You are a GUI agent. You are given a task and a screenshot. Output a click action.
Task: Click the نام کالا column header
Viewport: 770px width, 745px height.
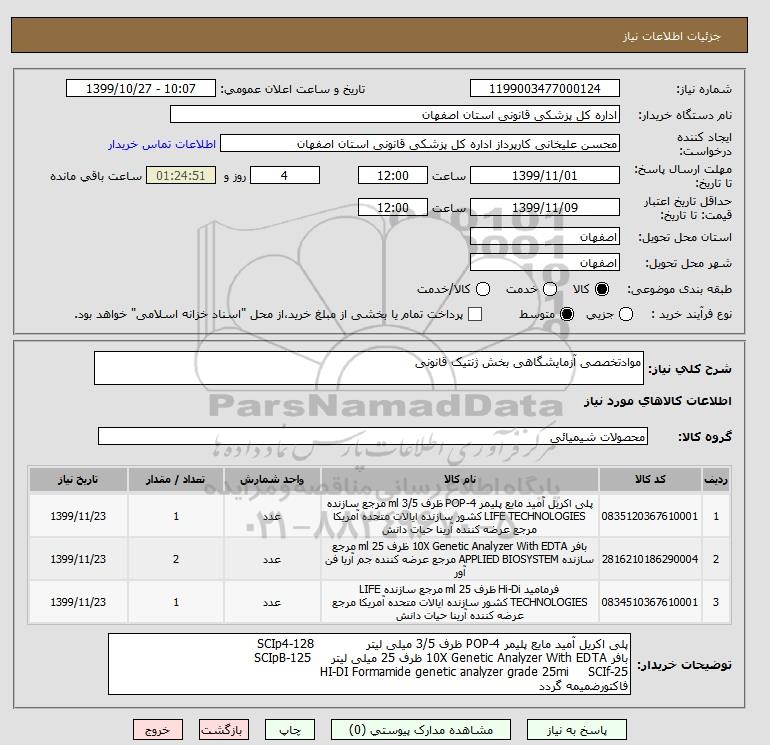(x=460, y=479)
